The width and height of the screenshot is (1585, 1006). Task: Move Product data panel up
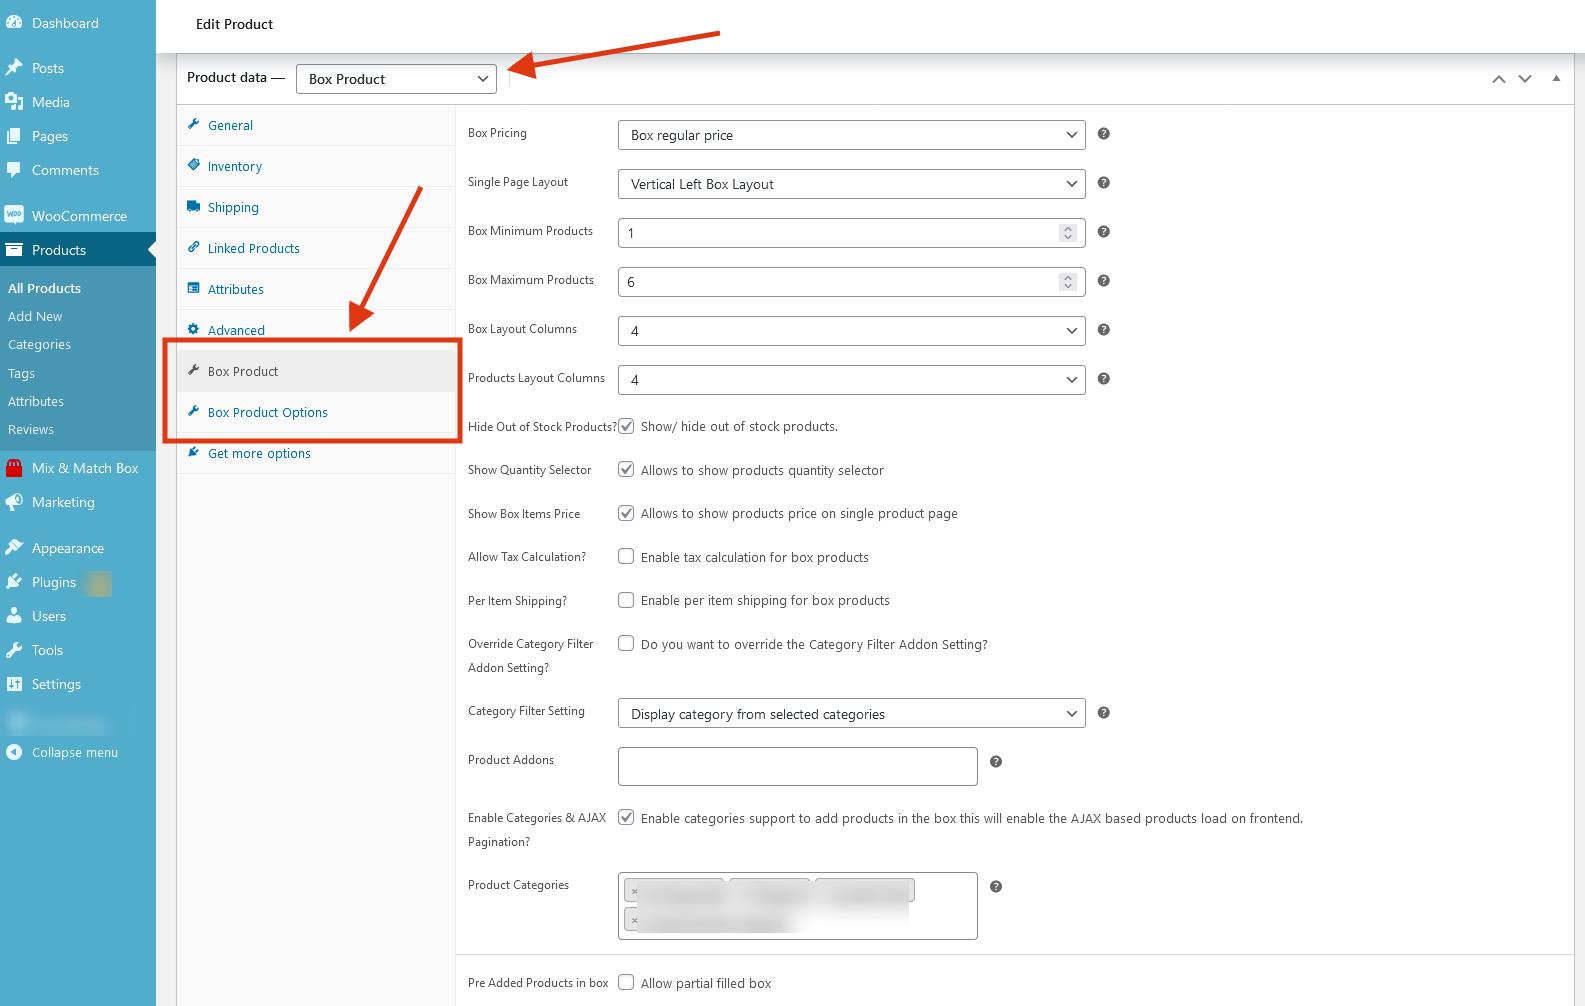pyautogui.click(x=1498, y=79)
